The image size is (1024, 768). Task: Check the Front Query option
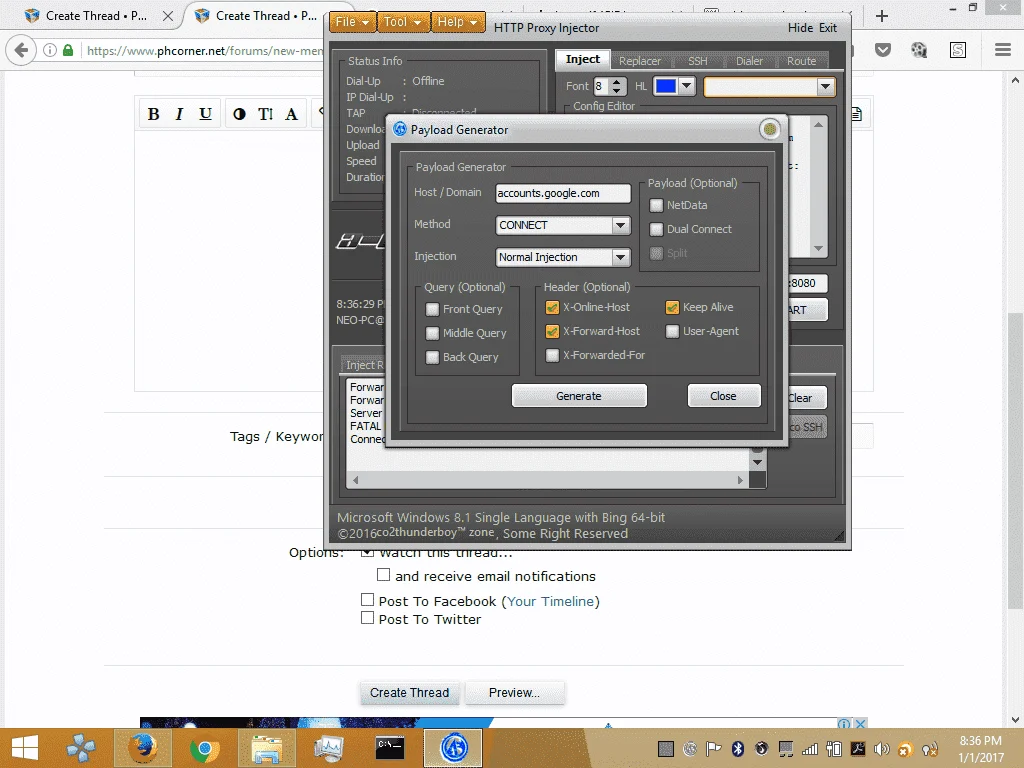pos(432,310)
